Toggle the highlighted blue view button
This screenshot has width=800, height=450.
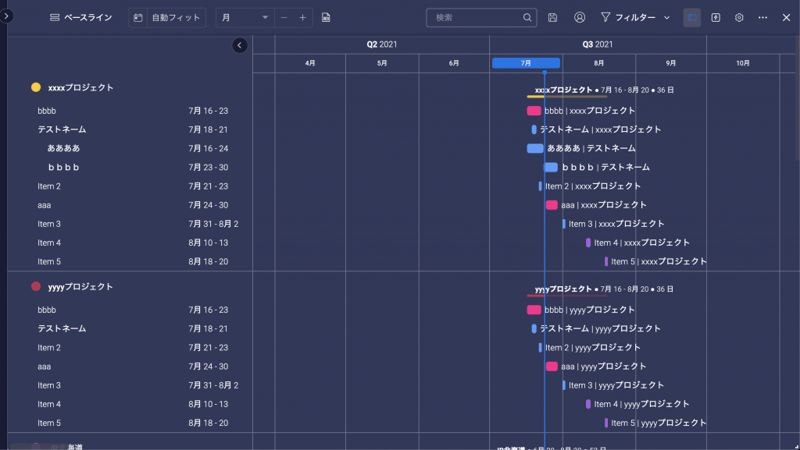point(692,18)
